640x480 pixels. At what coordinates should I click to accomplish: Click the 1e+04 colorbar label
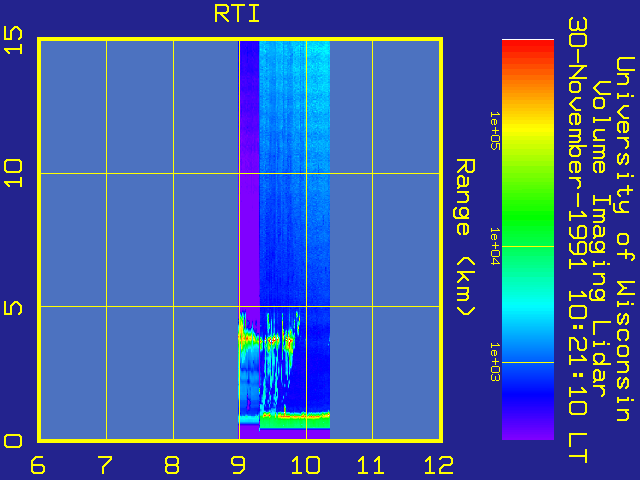click(x=495, y=246)
